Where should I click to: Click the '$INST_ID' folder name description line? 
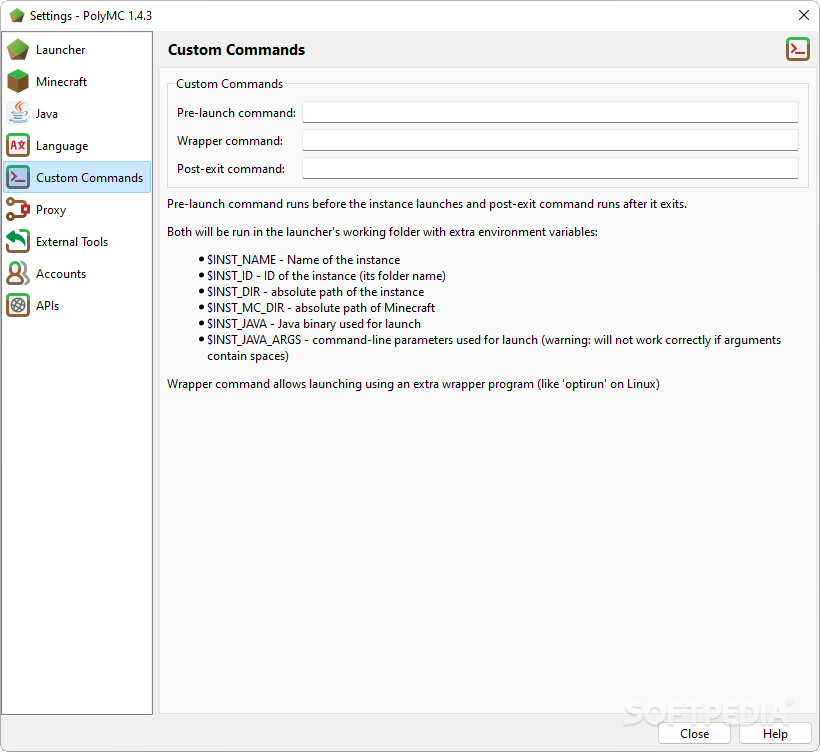pyautogui.click(x=326, y=276)
